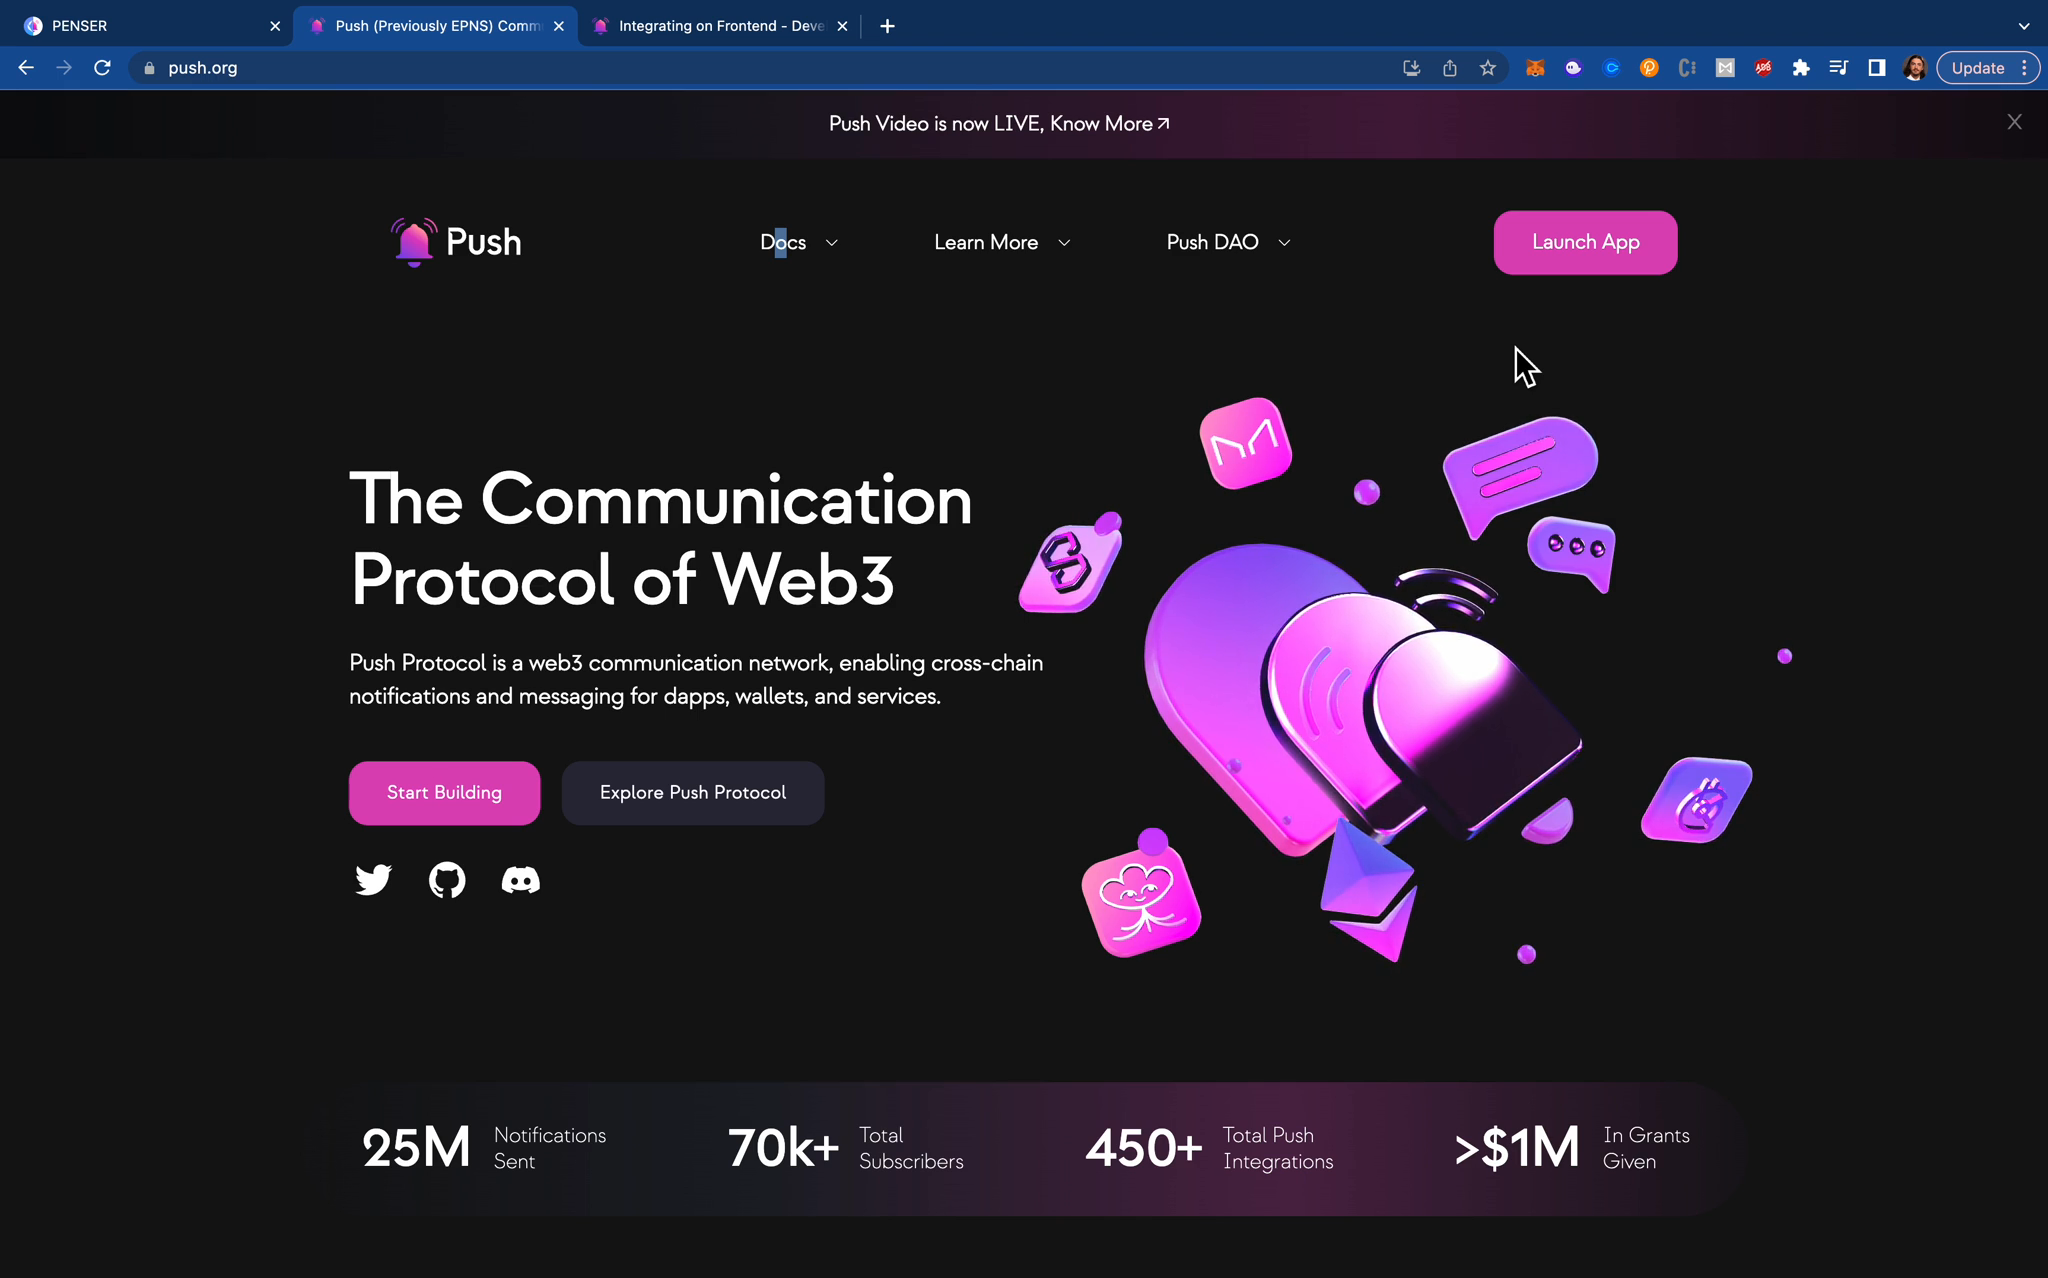Open the Push Twitter profile icon
The image size is (2048, 1278).
(373, 880)
